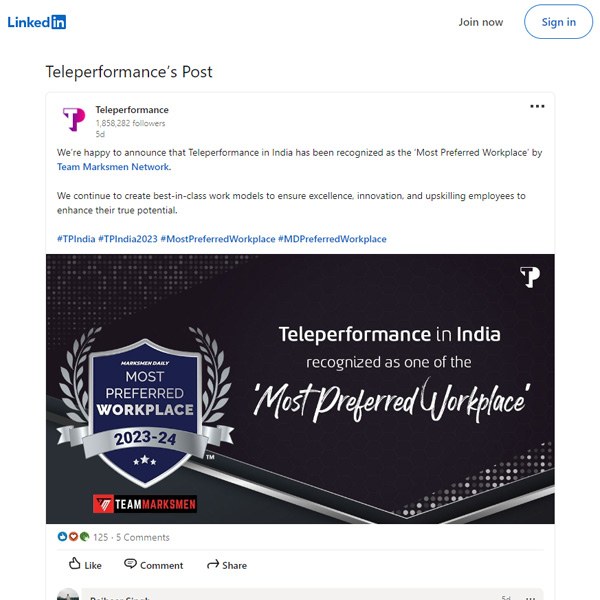Image resolution: width=600 pixels, height=600 pixels.
Task: Click the green clapping reaction emoji
Action: [84, 536]
